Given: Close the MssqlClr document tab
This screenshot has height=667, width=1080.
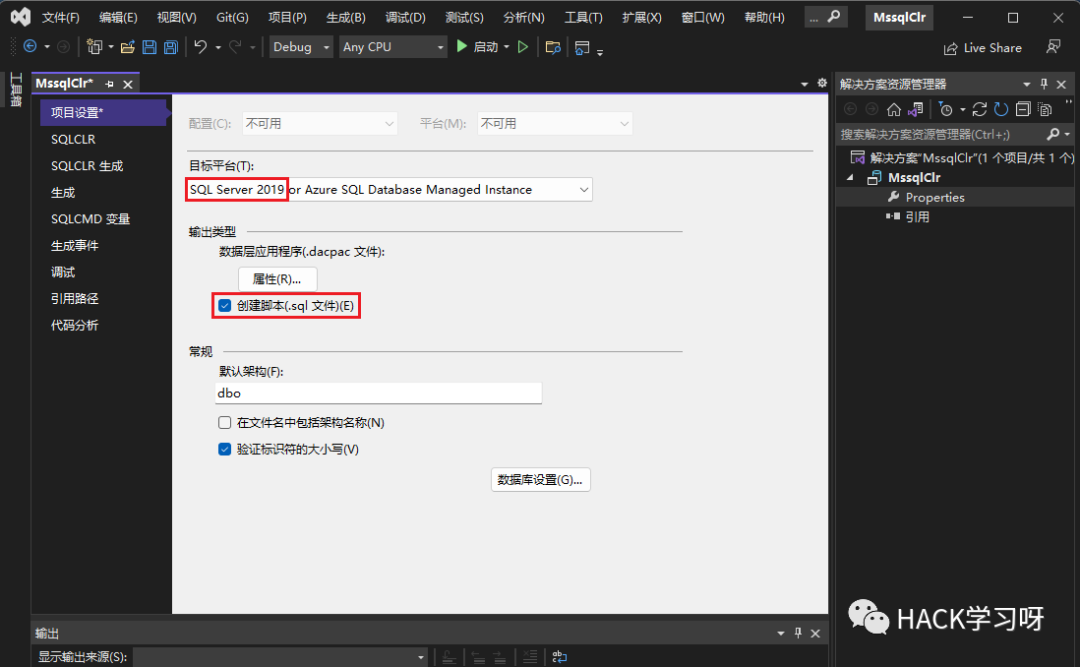Looking at the screenshot, I should [x=127, y=84].
